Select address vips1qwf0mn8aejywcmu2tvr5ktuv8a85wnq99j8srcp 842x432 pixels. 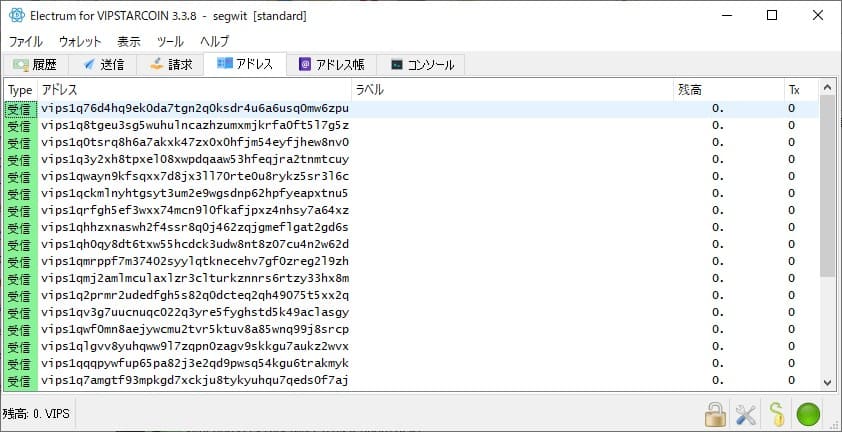[195, 329]
